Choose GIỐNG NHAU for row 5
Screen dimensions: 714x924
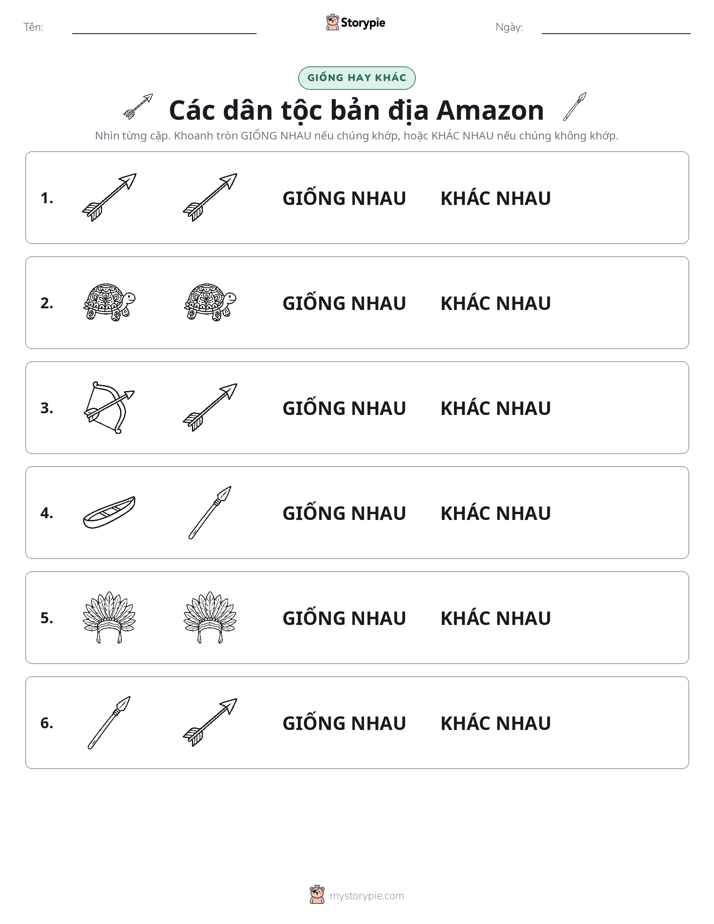pos(344,618)
